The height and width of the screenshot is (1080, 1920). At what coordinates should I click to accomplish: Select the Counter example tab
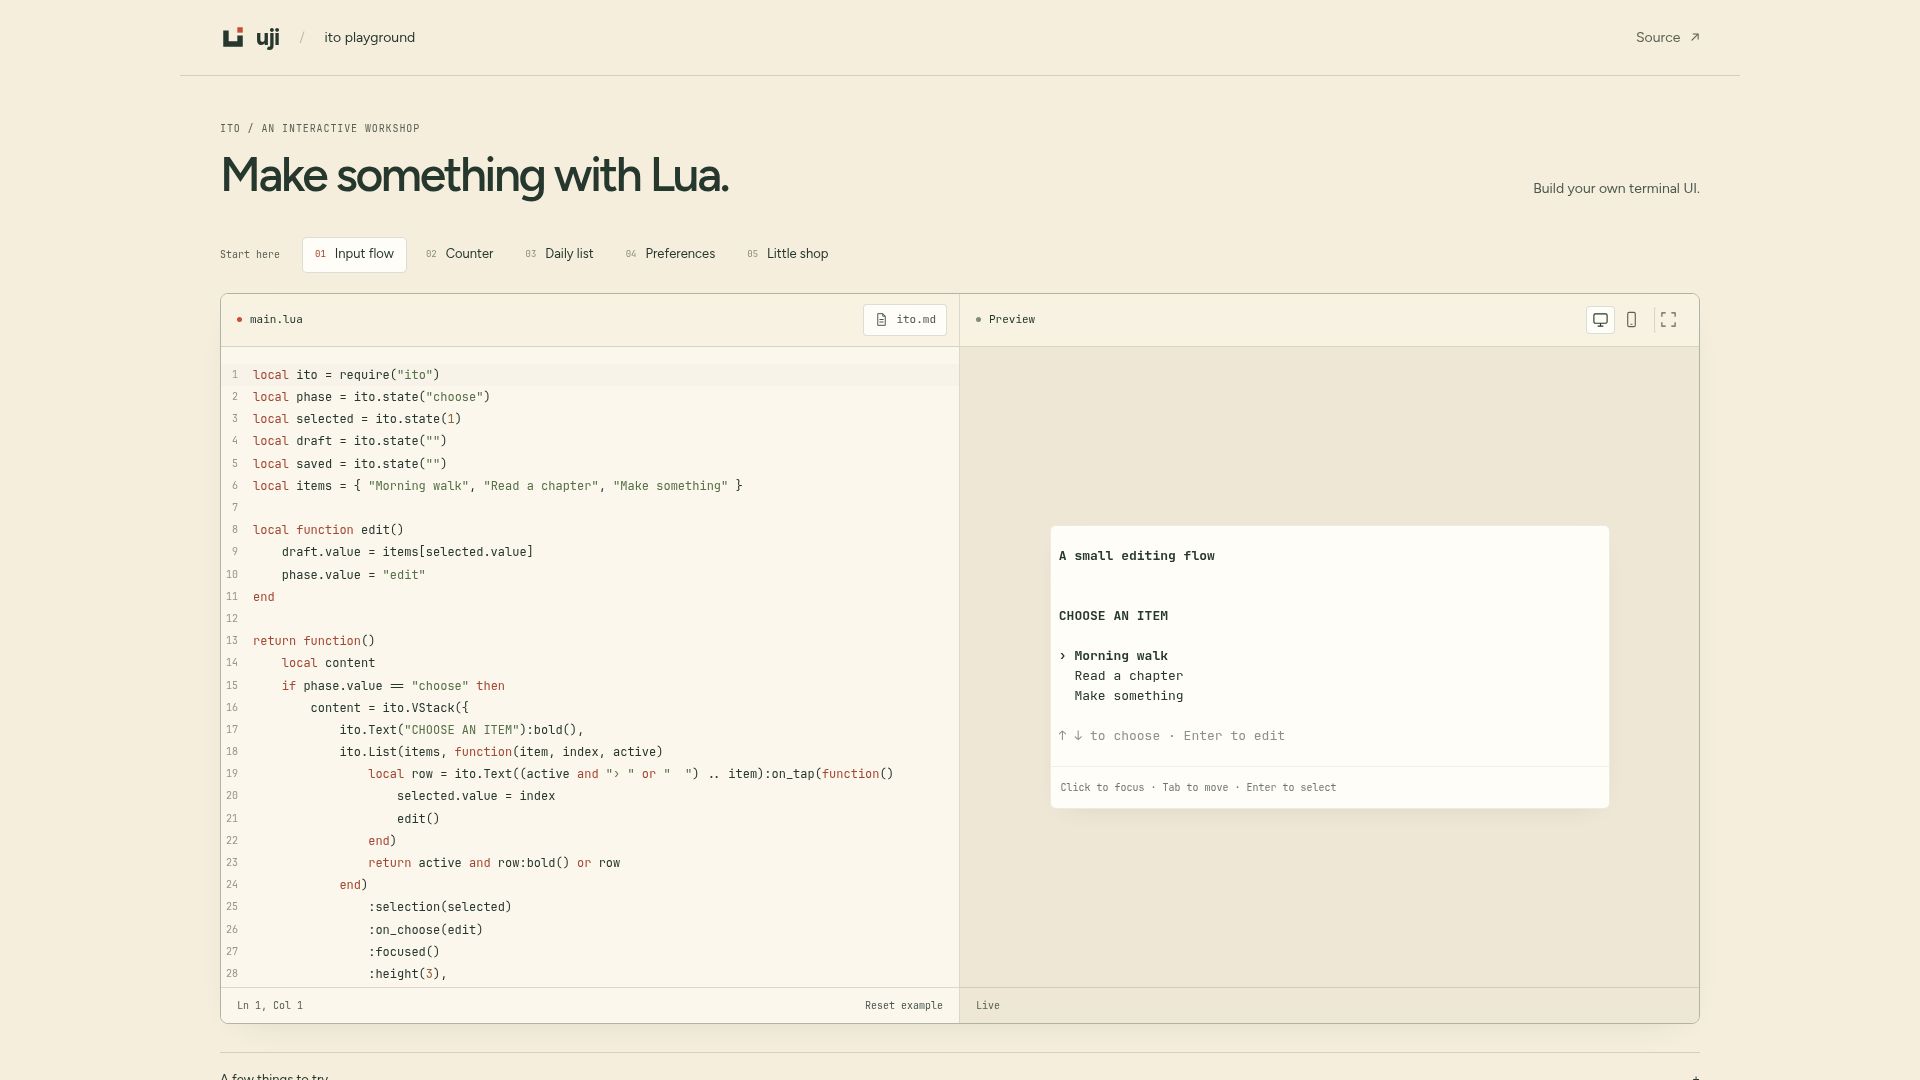click(x=460, y=254)
